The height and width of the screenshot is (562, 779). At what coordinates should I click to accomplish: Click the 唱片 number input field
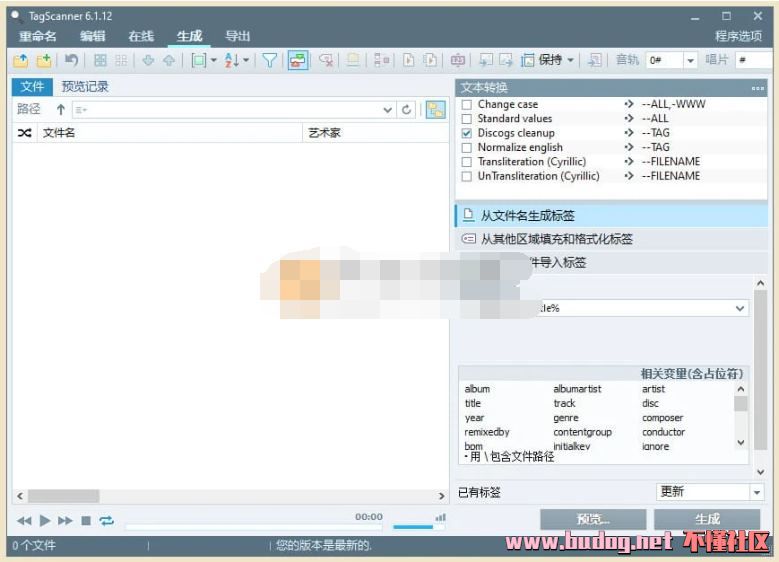[x=754, y=60]
